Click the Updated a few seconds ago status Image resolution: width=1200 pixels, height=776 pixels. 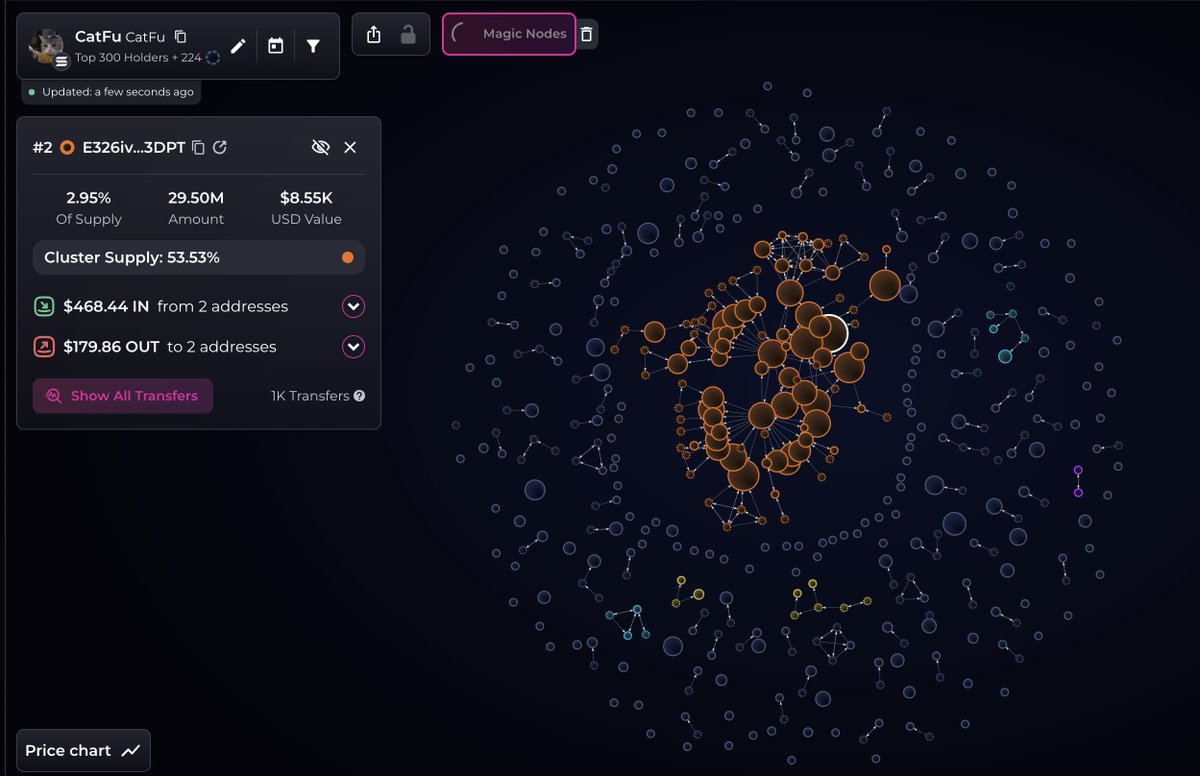point(111,92)
